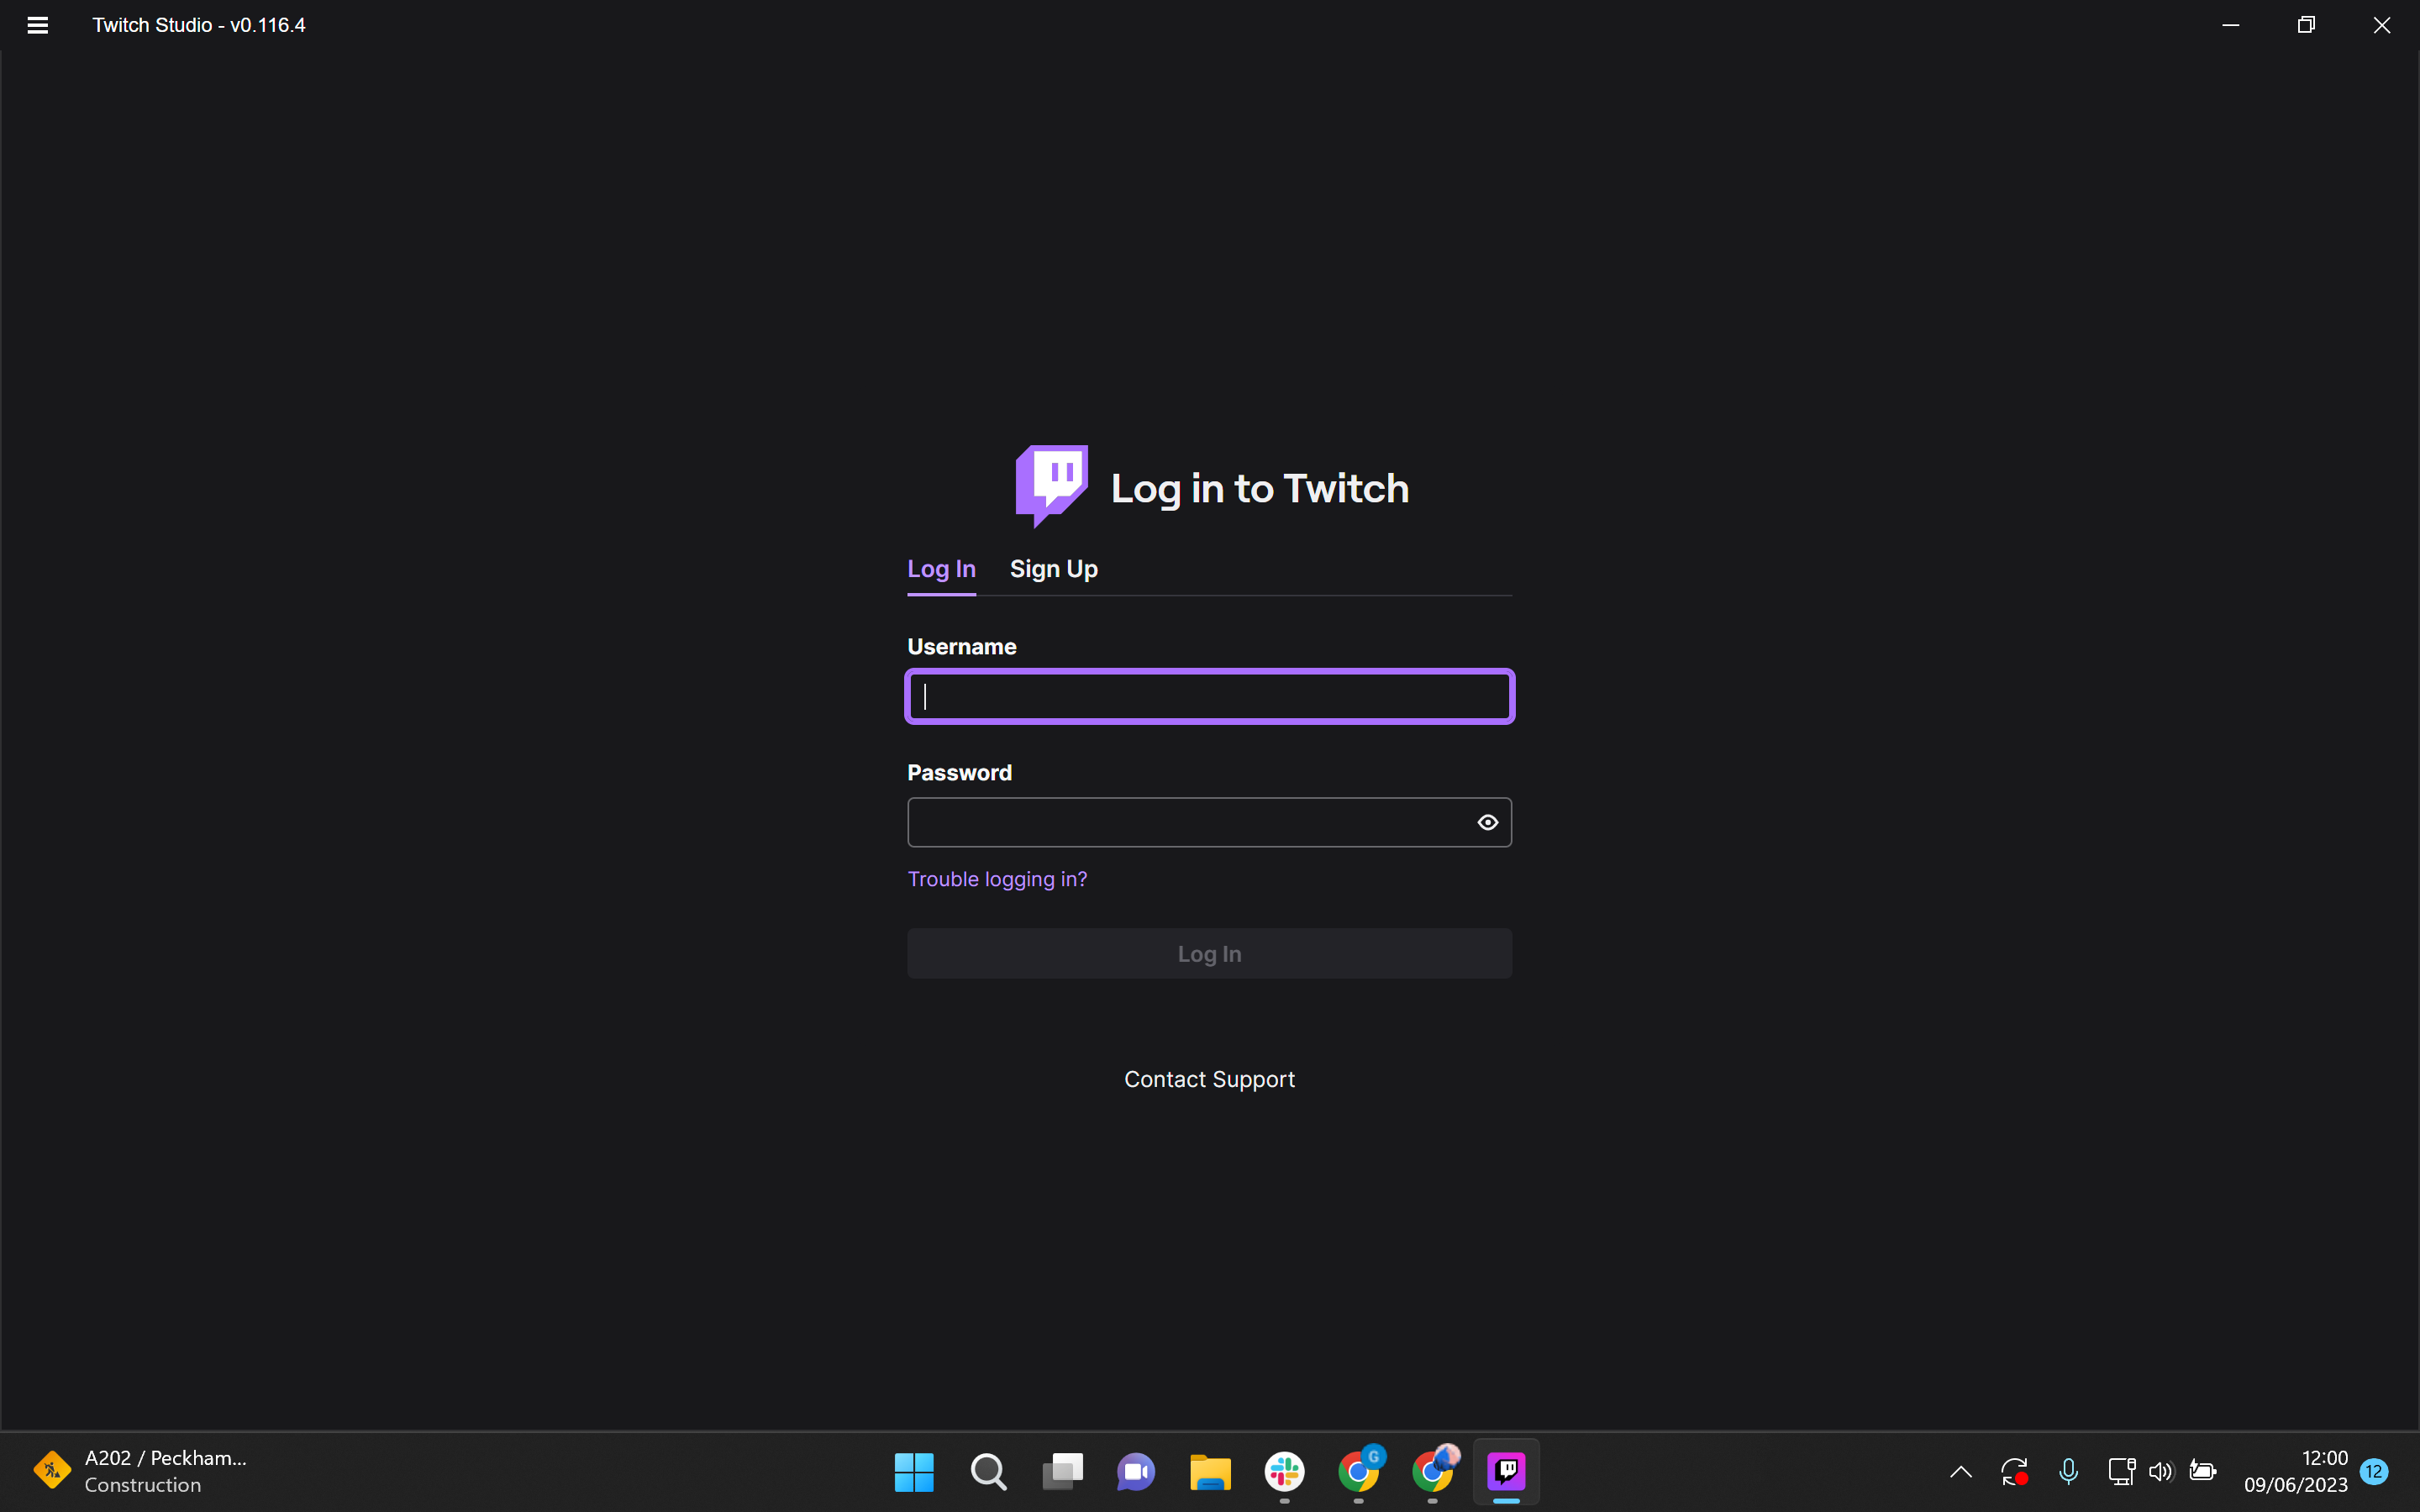Click the sync status tray icon
The height and width of the screenshot is (1512, 2420).
2014,1471
